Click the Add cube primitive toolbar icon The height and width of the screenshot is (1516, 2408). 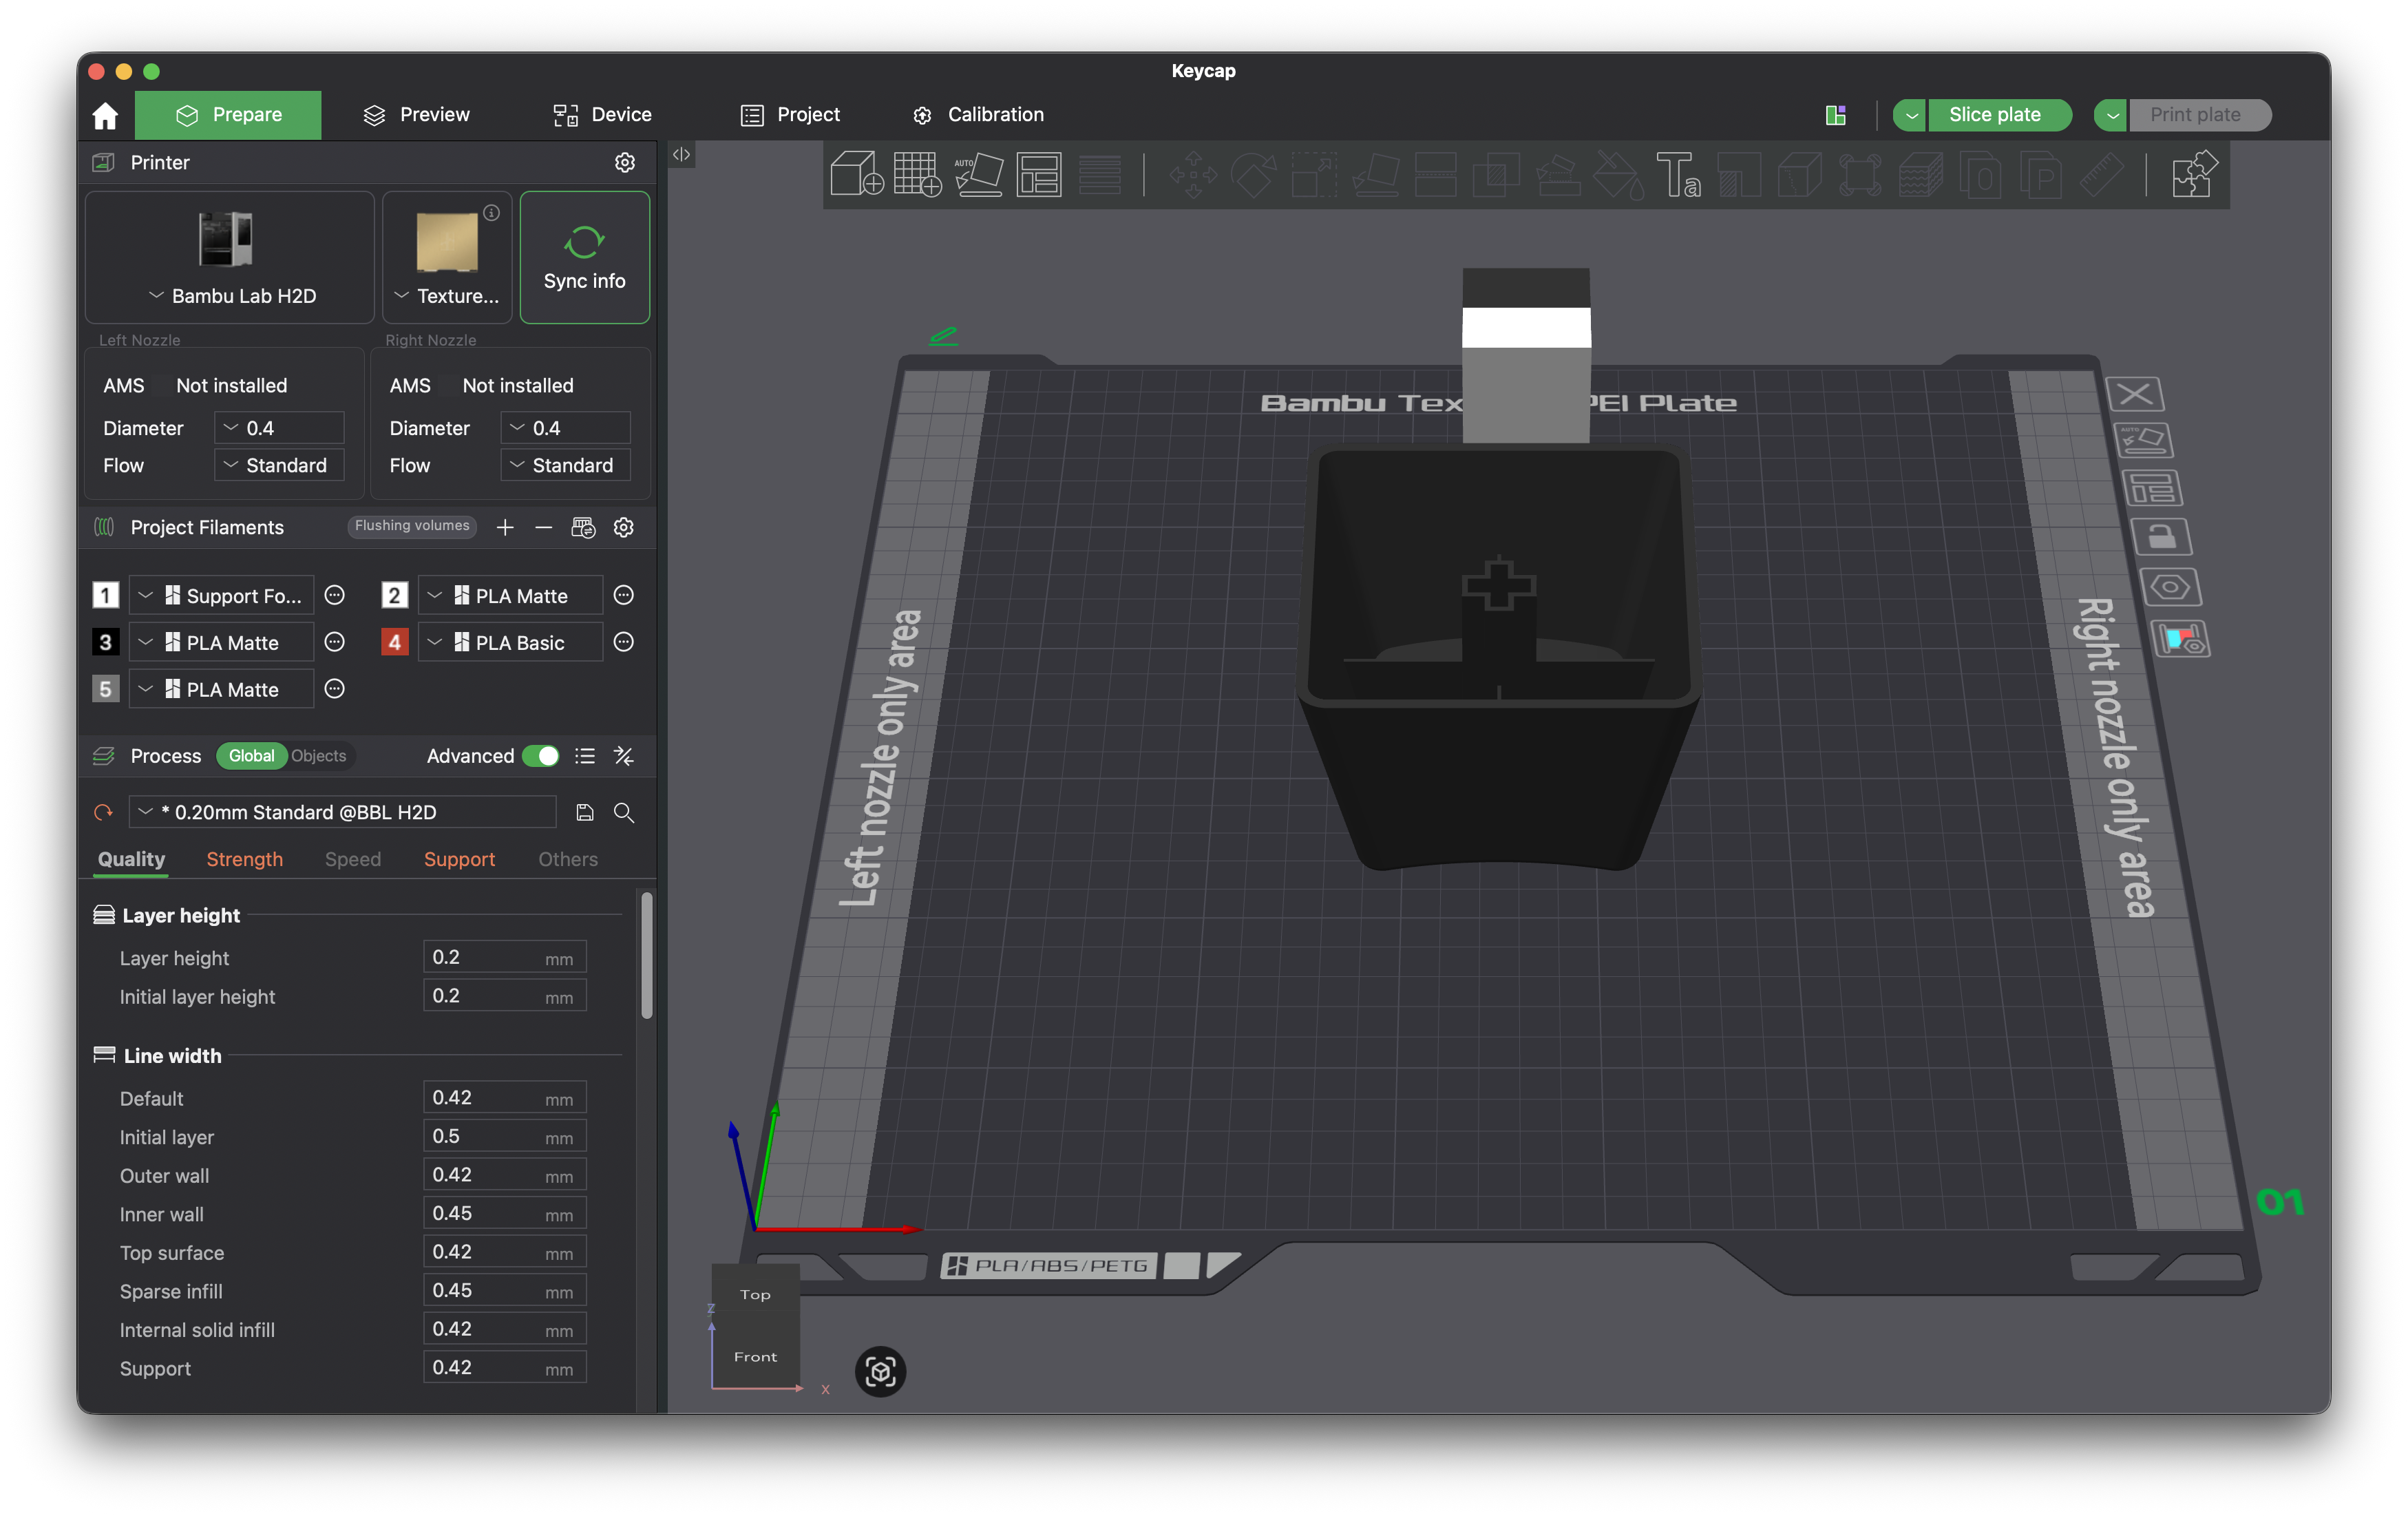tap(857, 174)
